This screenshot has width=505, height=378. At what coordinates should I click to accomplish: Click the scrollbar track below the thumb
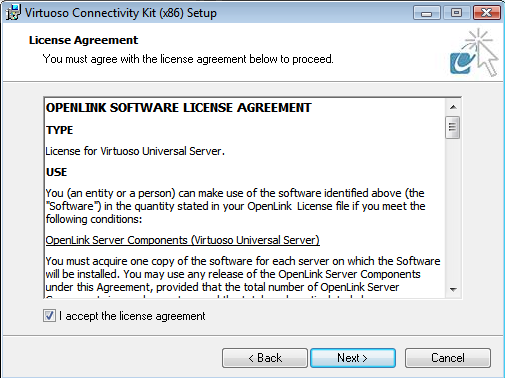pos(453,210)
